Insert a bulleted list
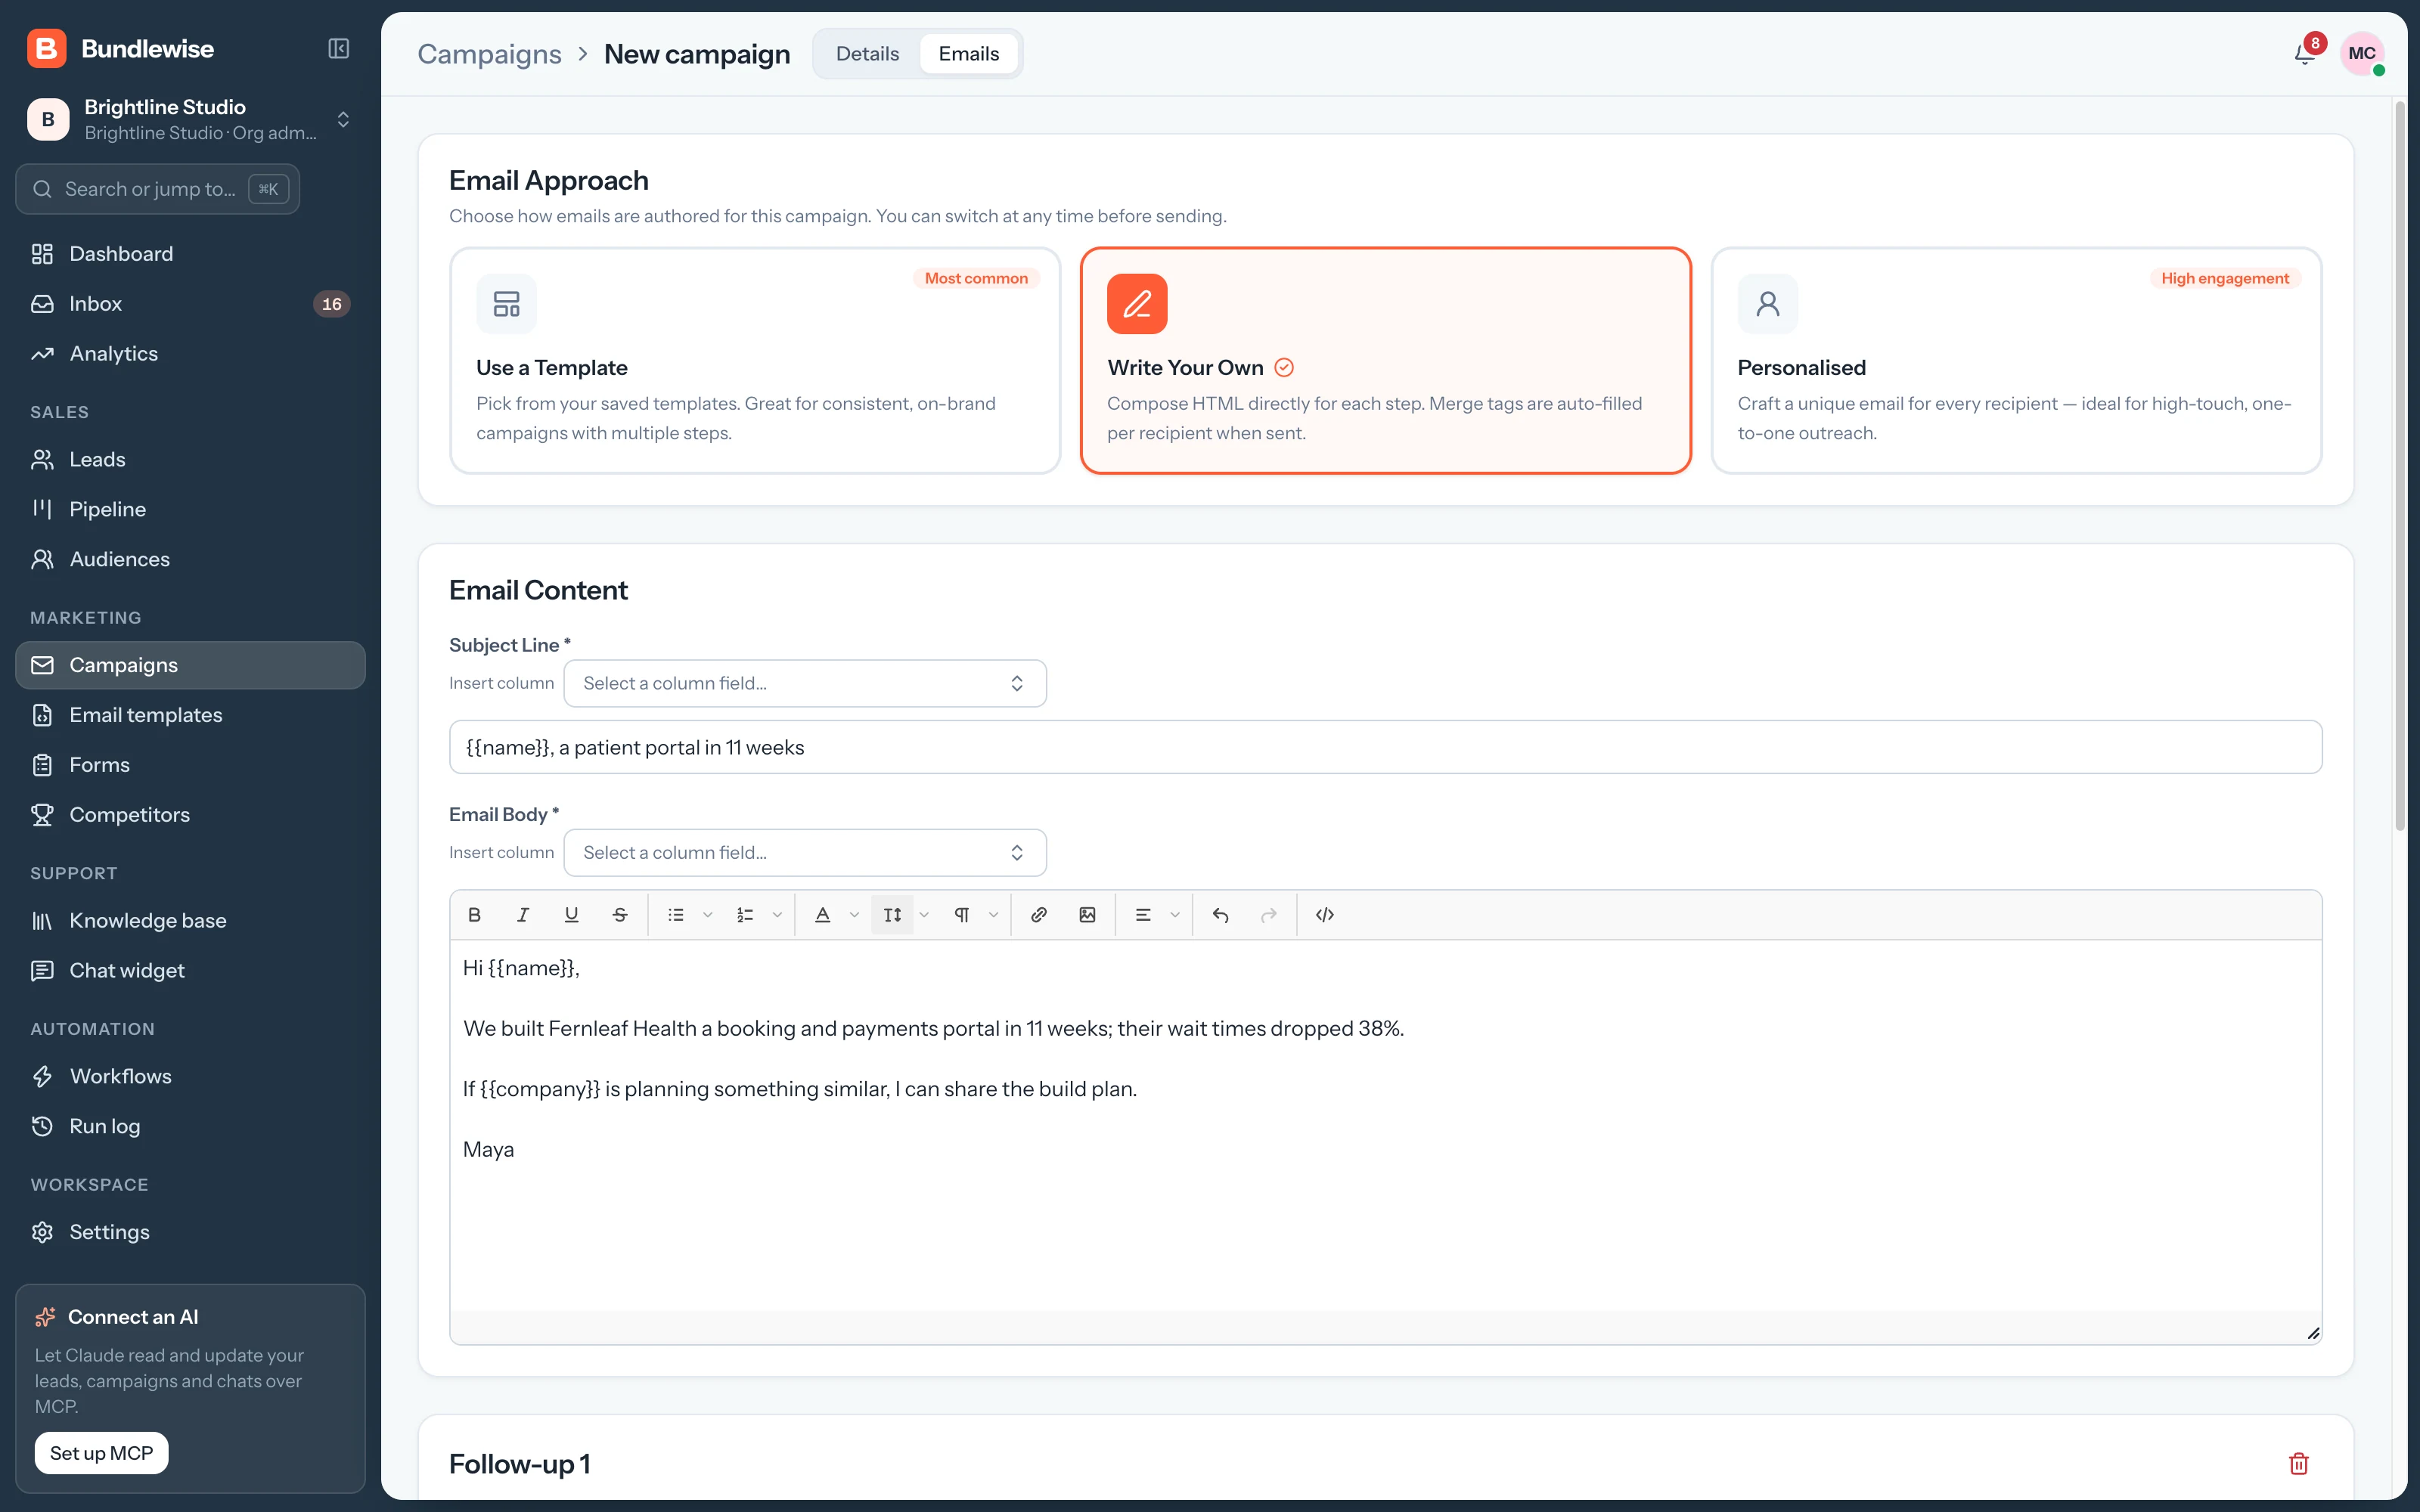Screen dimensions: 2420x1512 pos(676,914)
